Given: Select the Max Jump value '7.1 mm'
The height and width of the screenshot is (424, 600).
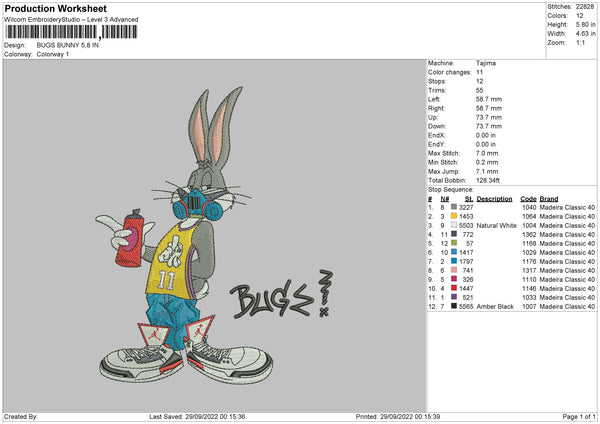Looking at the screenshot, I should click(x=487, y=171).
